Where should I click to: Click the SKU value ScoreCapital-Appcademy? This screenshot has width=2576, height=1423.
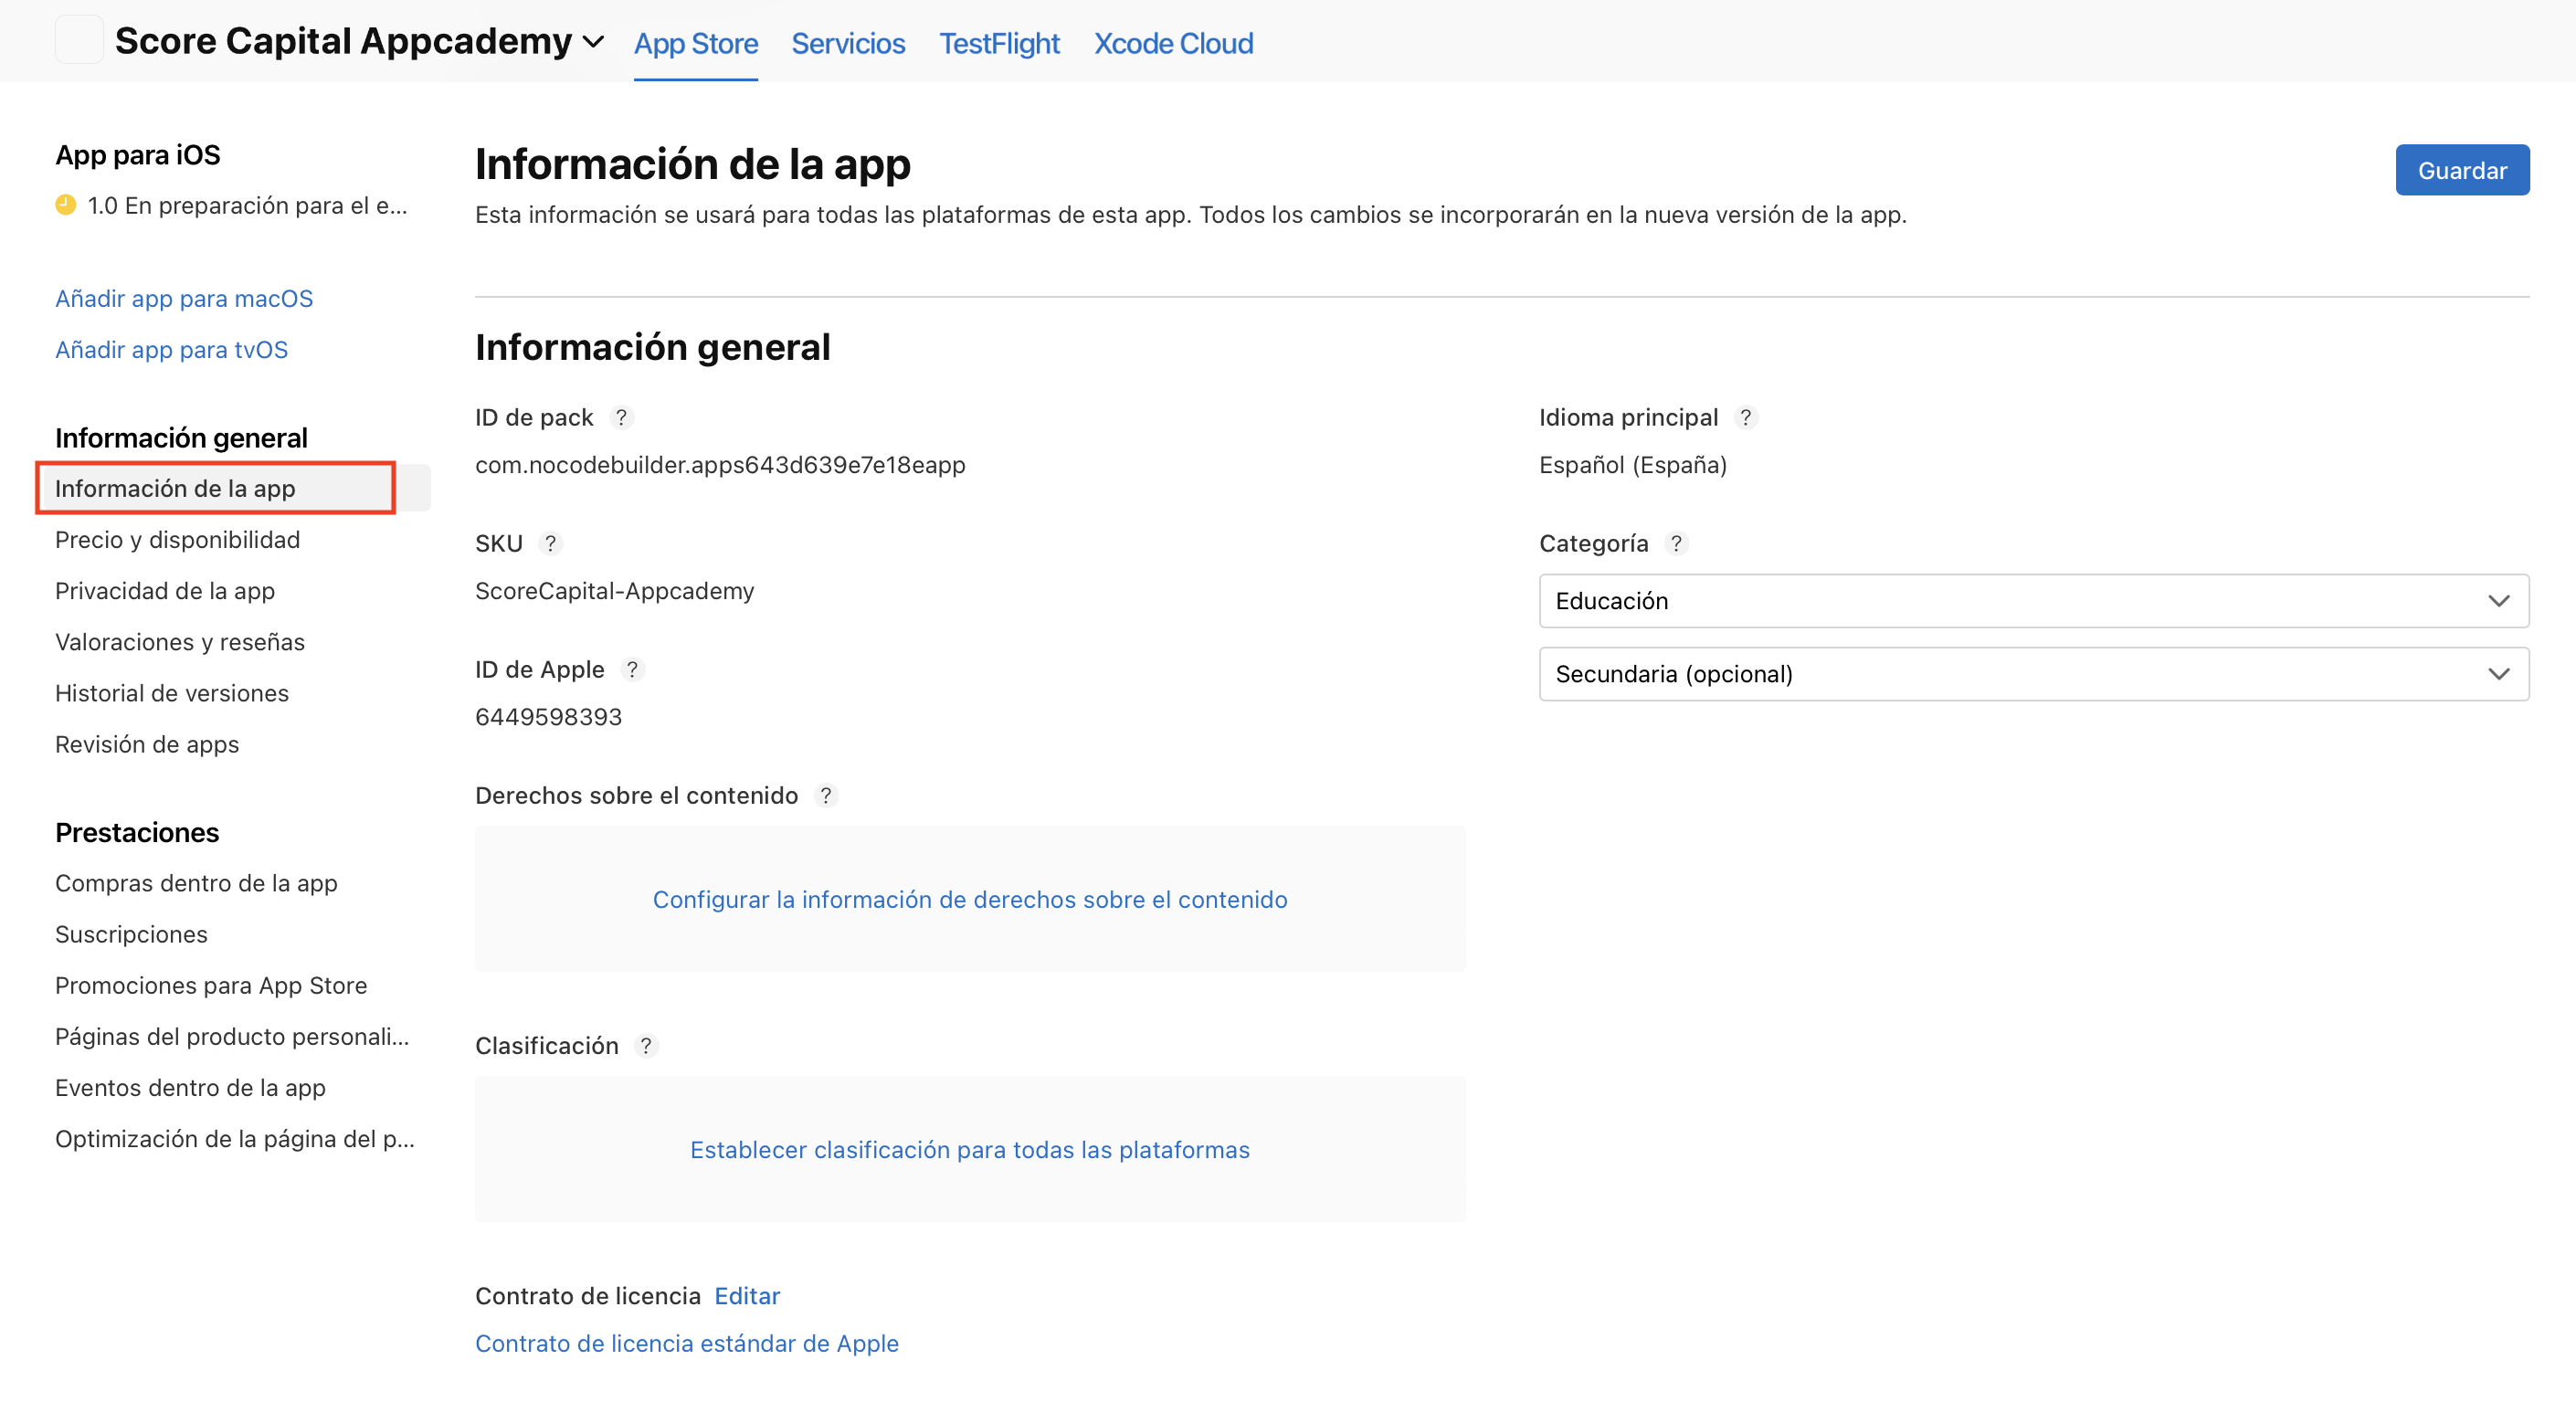click(x=615, y=591)
